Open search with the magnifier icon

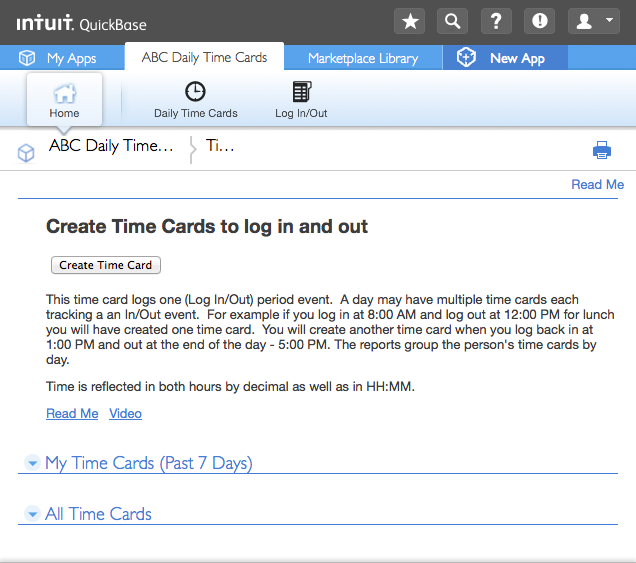[x=452, y=21]
